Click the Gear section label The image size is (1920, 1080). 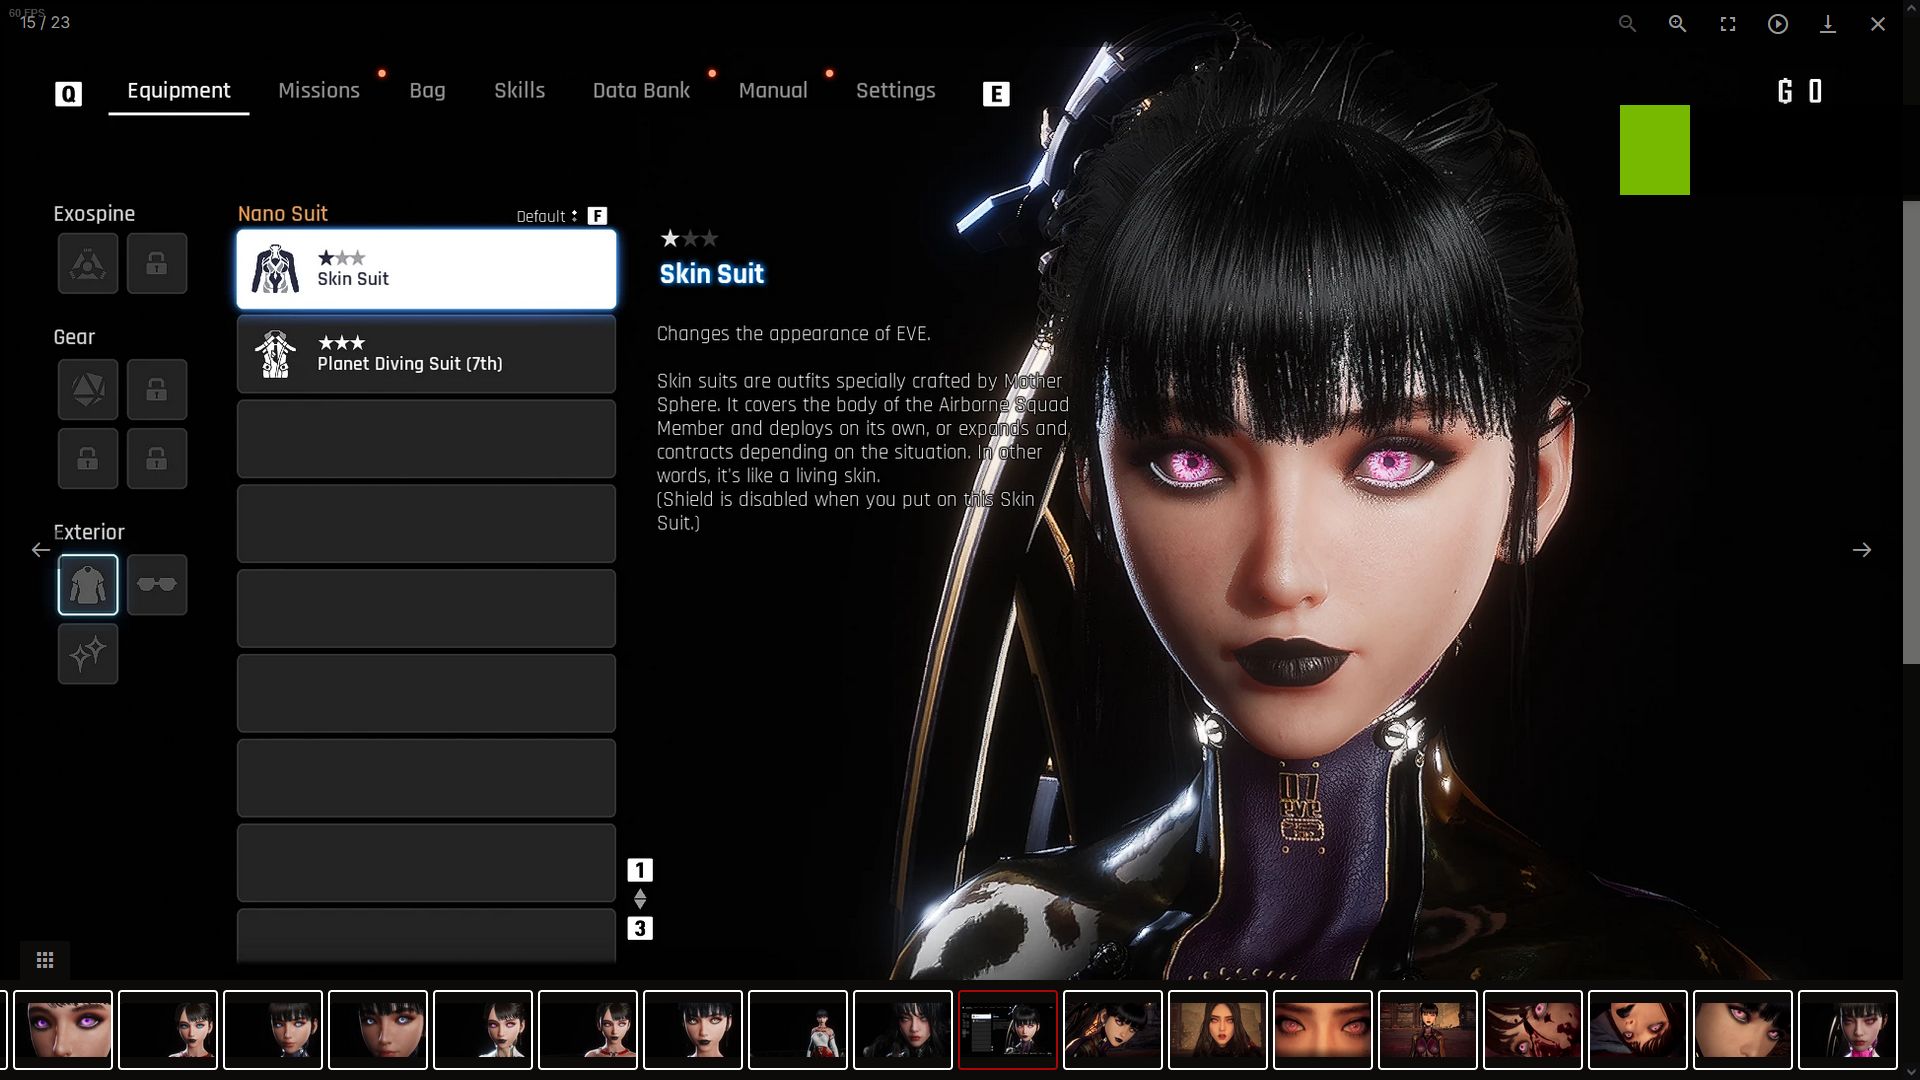(74, 337)
